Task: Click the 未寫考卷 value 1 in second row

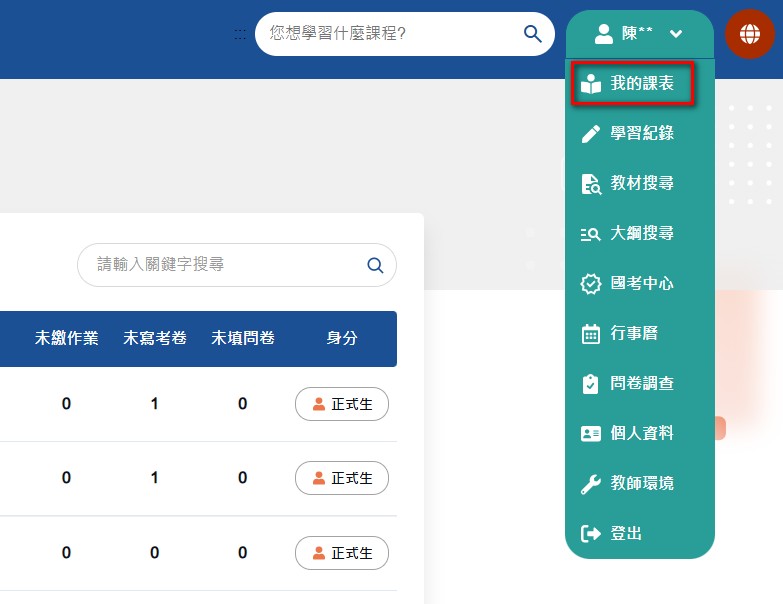Action: (155, 478)
